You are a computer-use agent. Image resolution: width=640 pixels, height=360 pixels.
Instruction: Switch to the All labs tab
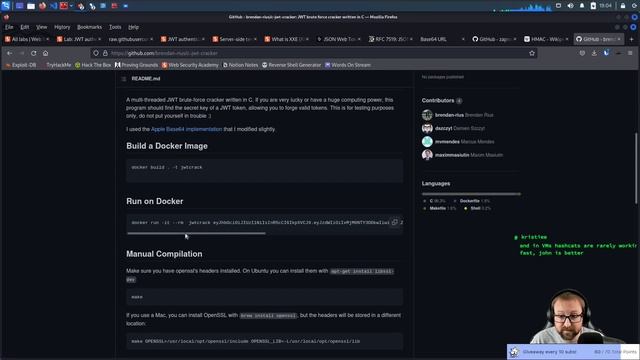[x=27, y=39]
